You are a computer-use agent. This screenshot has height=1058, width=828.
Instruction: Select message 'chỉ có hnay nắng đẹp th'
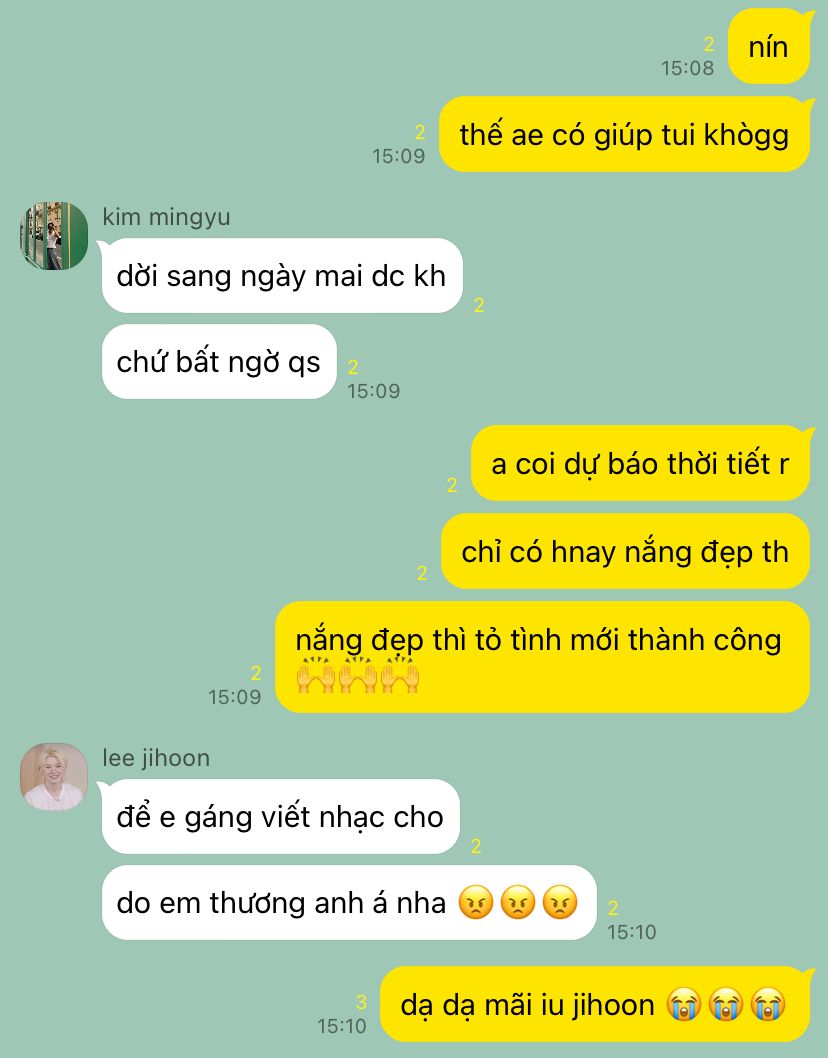(626, 551)
